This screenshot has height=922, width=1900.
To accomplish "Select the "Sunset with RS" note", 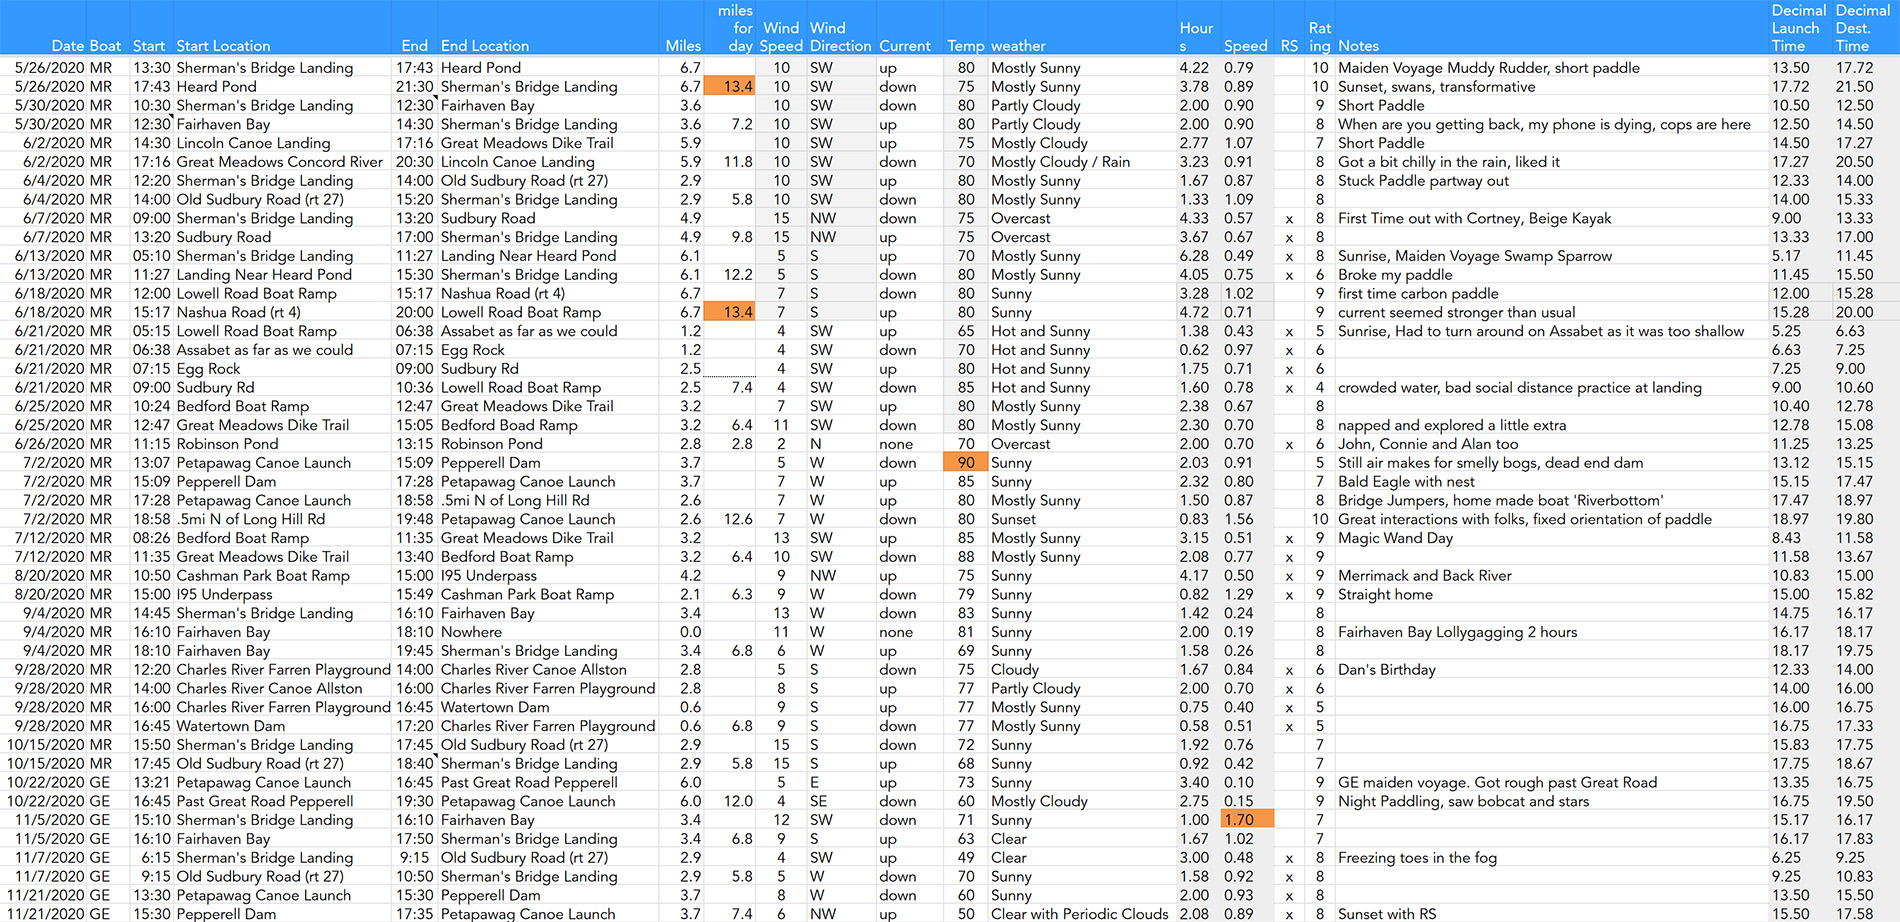I will click(x=1386, y=914).
